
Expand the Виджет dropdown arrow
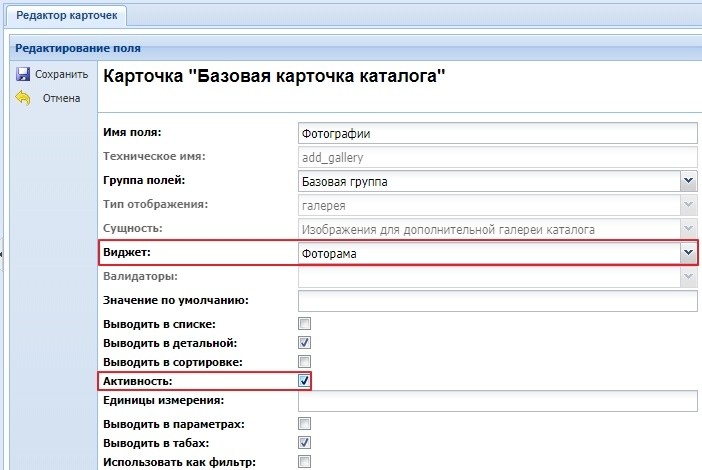click(688, 254)
